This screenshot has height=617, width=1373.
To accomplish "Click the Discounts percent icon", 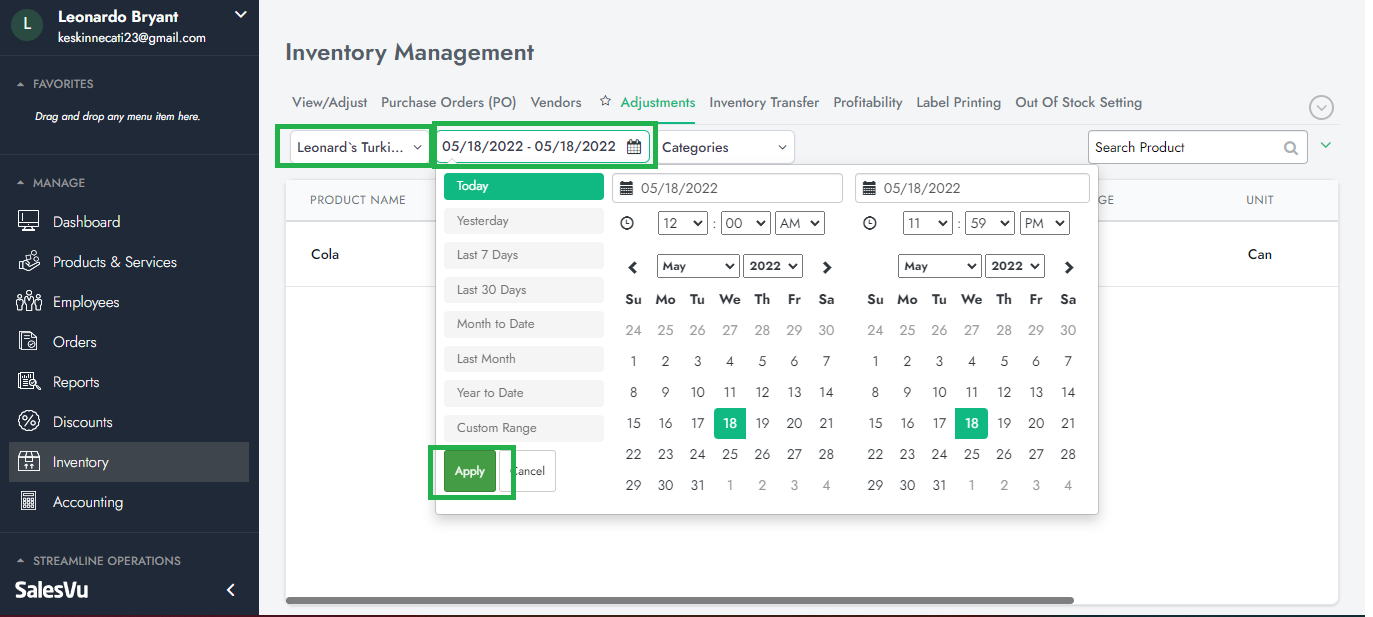I will [x=29, y=422].
